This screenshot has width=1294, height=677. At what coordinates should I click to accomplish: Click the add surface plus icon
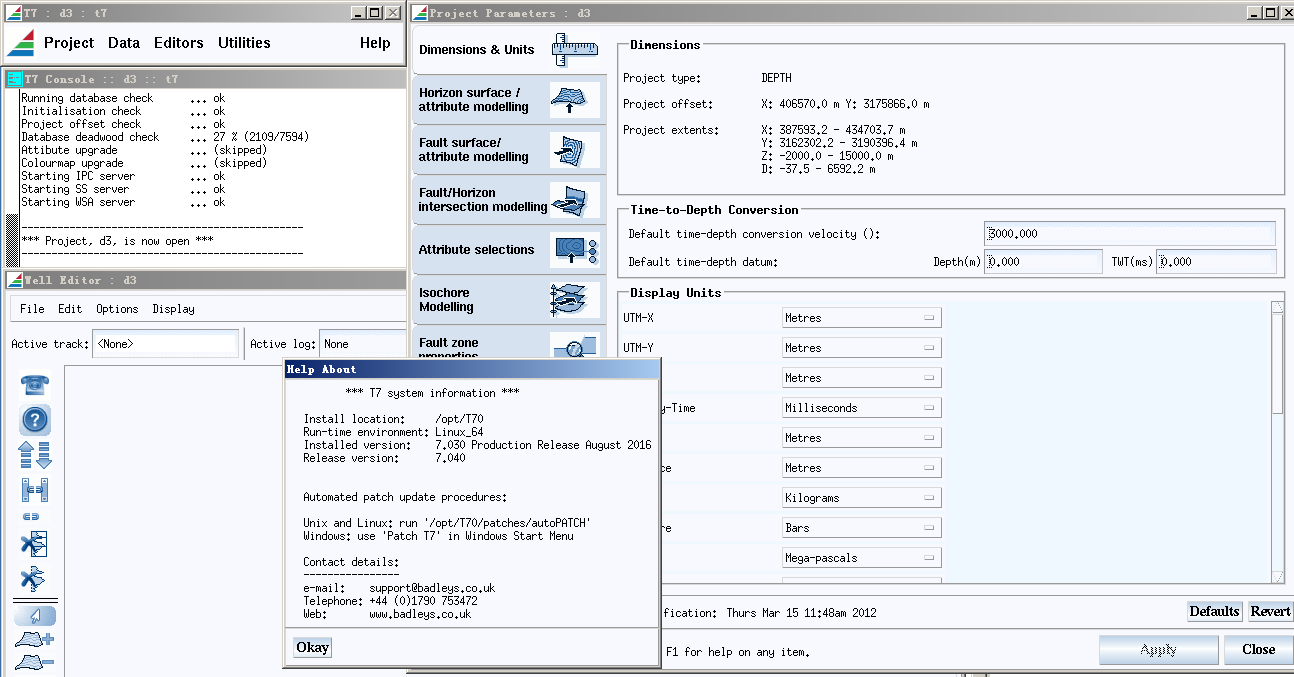pyautogui.click(x=35, y=639)
